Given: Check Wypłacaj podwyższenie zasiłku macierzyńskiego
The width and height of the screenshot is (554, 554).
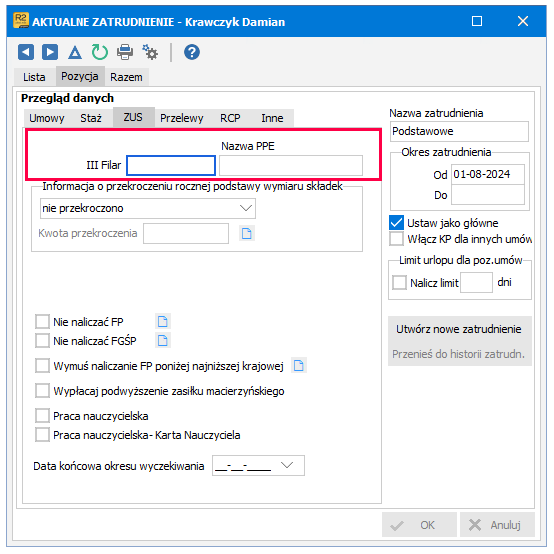Looking at the screenshot, I should tap(42, 391).
